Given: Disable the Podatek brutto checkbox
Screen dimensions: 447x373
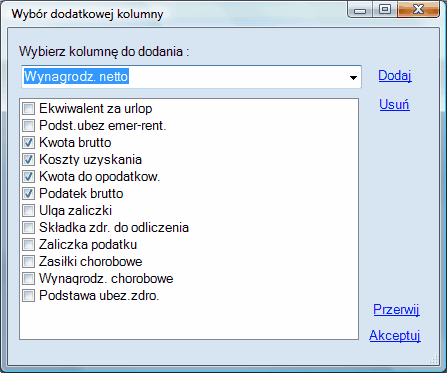Looking at the screenshot, I should (x=28, y=194).
